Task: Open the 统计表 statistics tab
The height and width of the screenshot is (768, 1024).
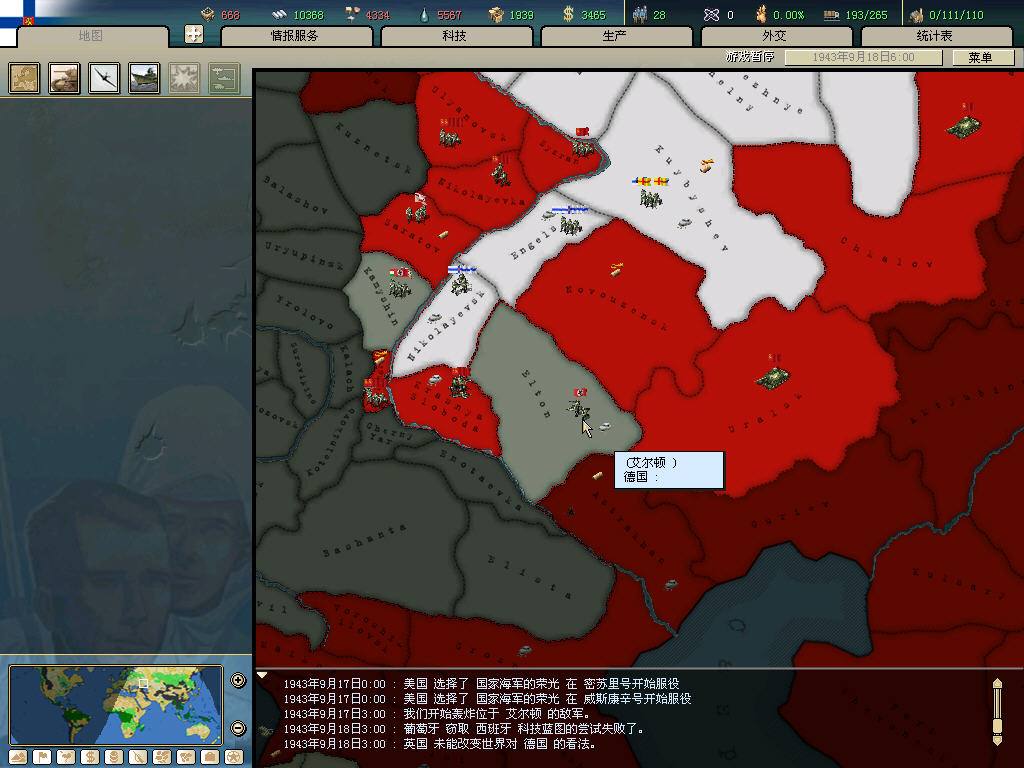Action: pos(934,36)
